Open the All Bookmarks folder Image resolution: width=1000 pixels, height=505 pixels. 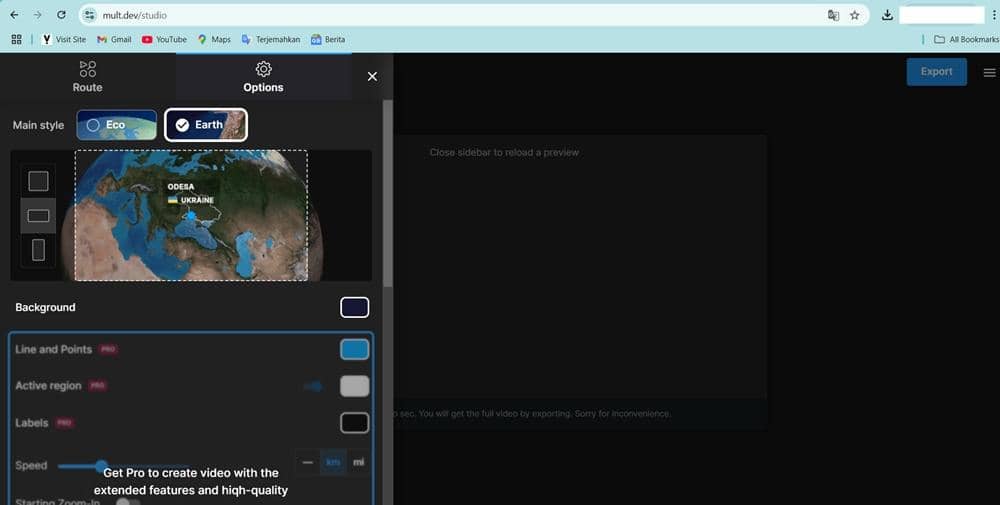point(965,39)
